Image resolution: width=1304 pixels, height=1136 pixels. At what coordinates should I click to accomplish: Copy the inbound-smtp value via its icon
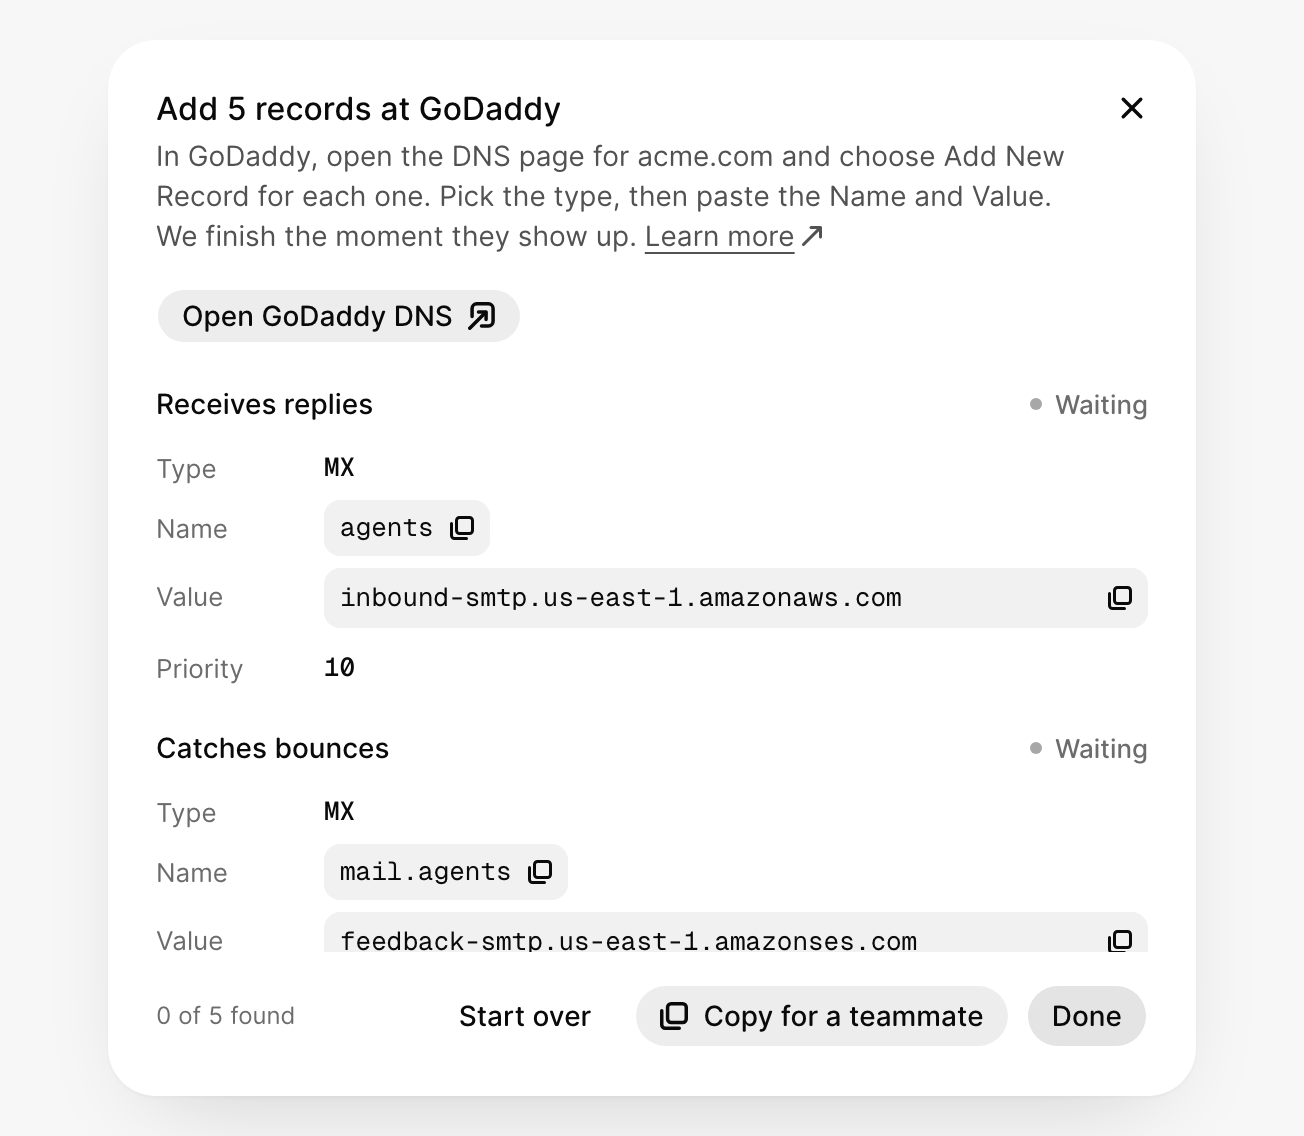pos(1119,598)
